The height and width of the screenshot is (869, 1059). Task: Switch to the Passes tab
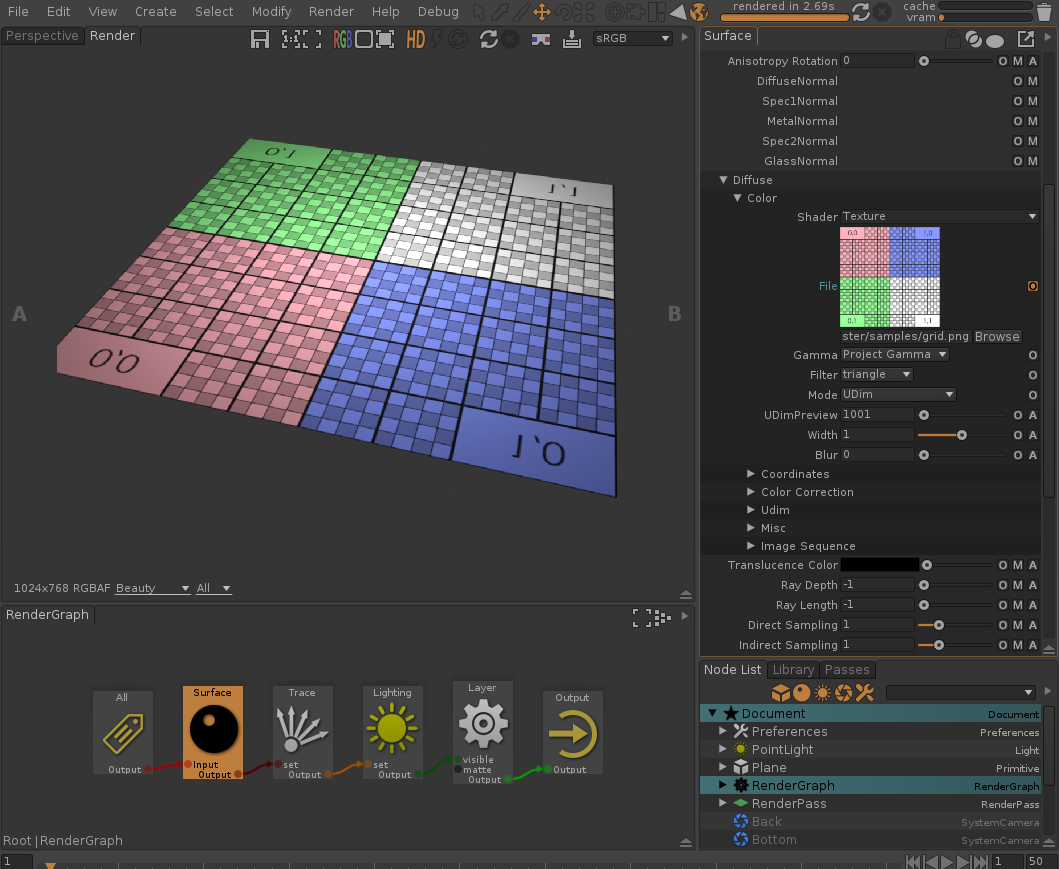click(x=846, y=670)
